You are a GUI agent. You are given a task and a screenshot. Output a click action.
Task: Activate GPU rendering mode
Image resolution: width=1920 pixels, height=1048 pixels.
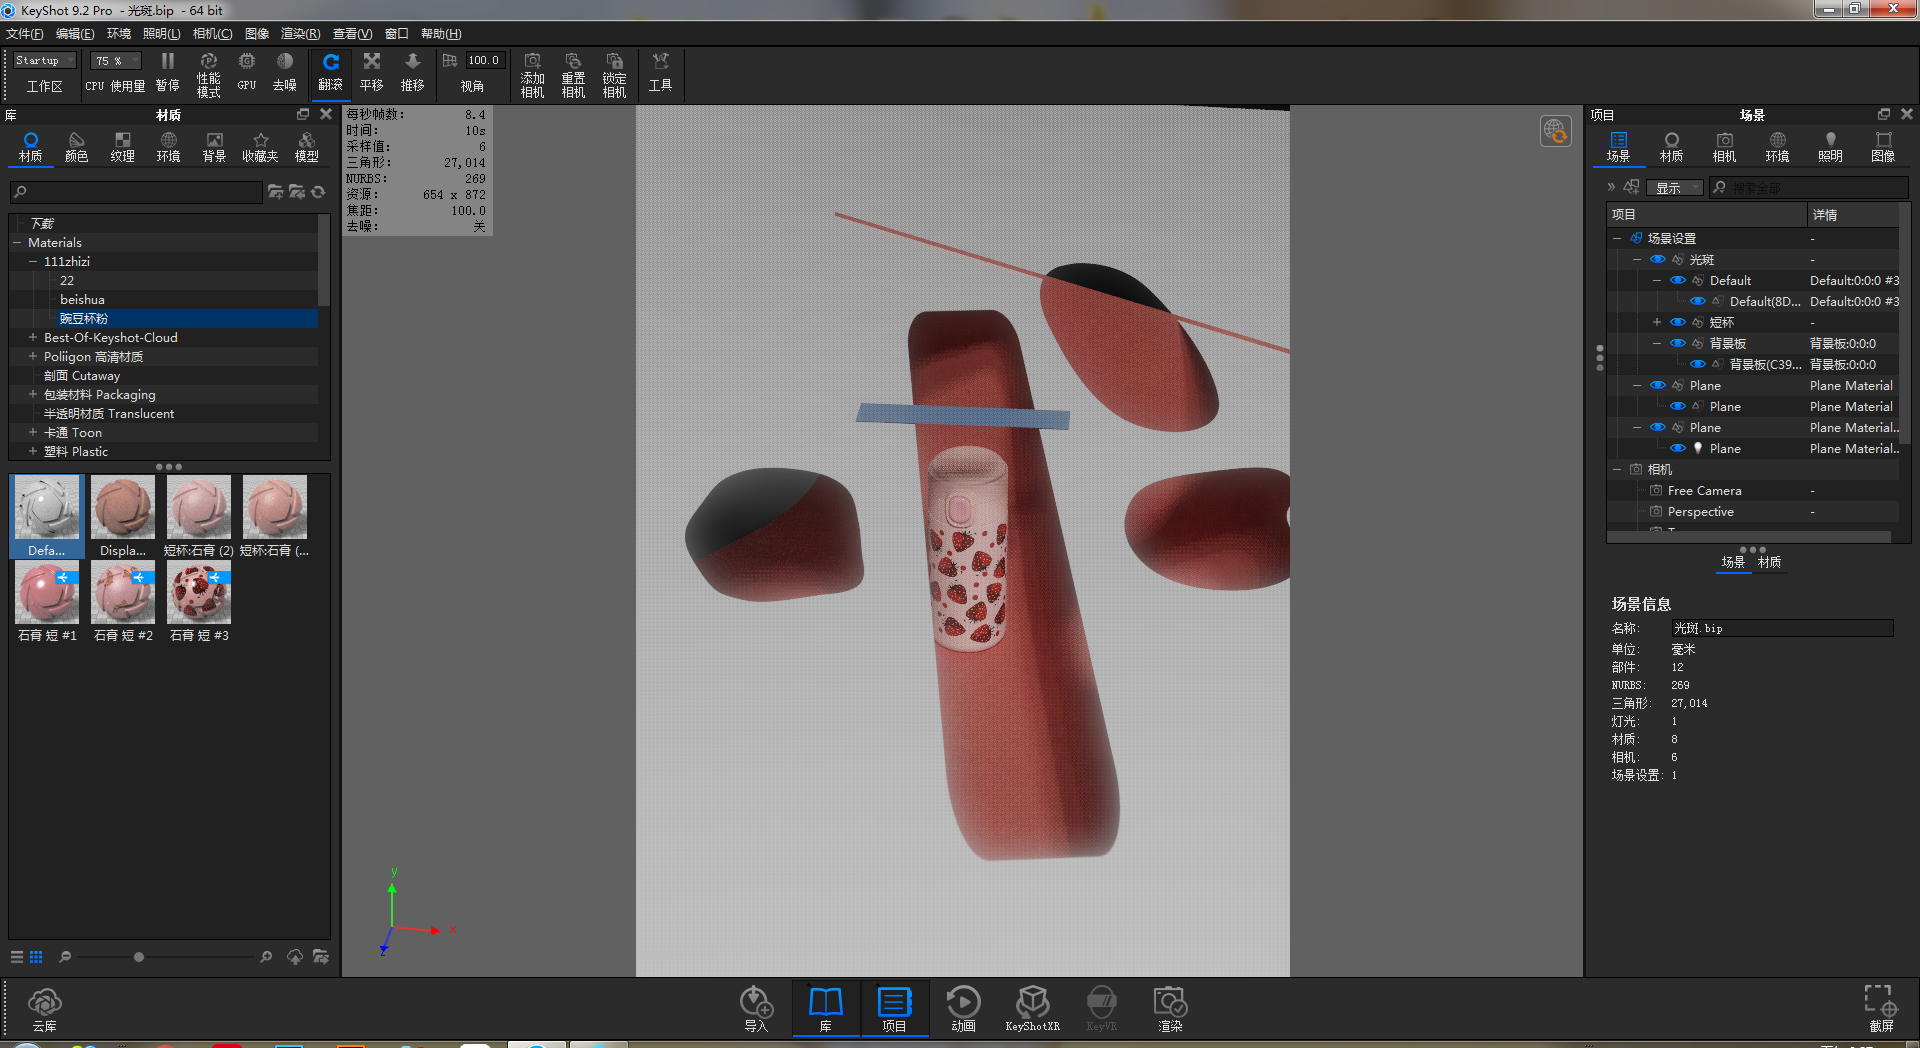245,72
